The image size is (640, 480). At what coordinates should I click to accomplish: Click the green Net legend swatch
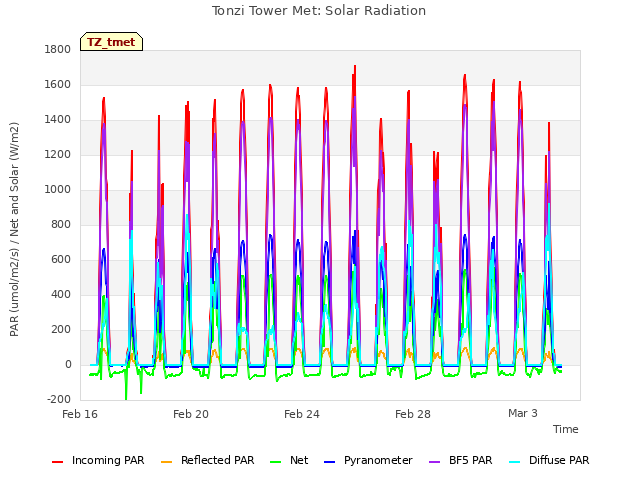pos(276,462)
